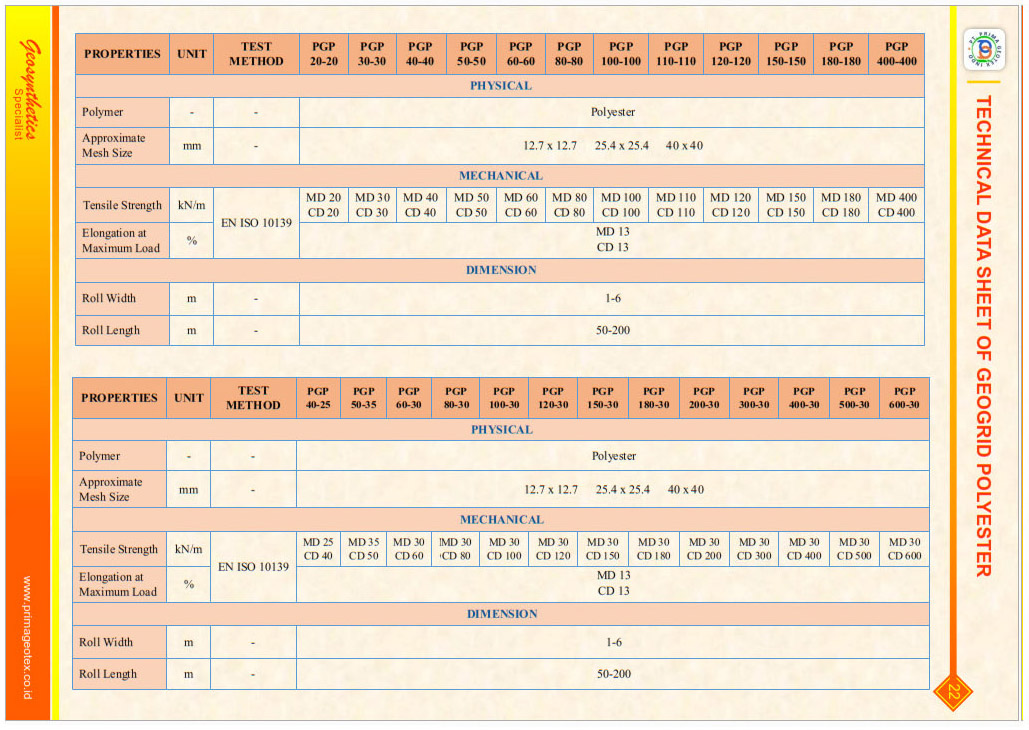
Task: Select the Polyester cell in second table
Action: tap(613, 456)
